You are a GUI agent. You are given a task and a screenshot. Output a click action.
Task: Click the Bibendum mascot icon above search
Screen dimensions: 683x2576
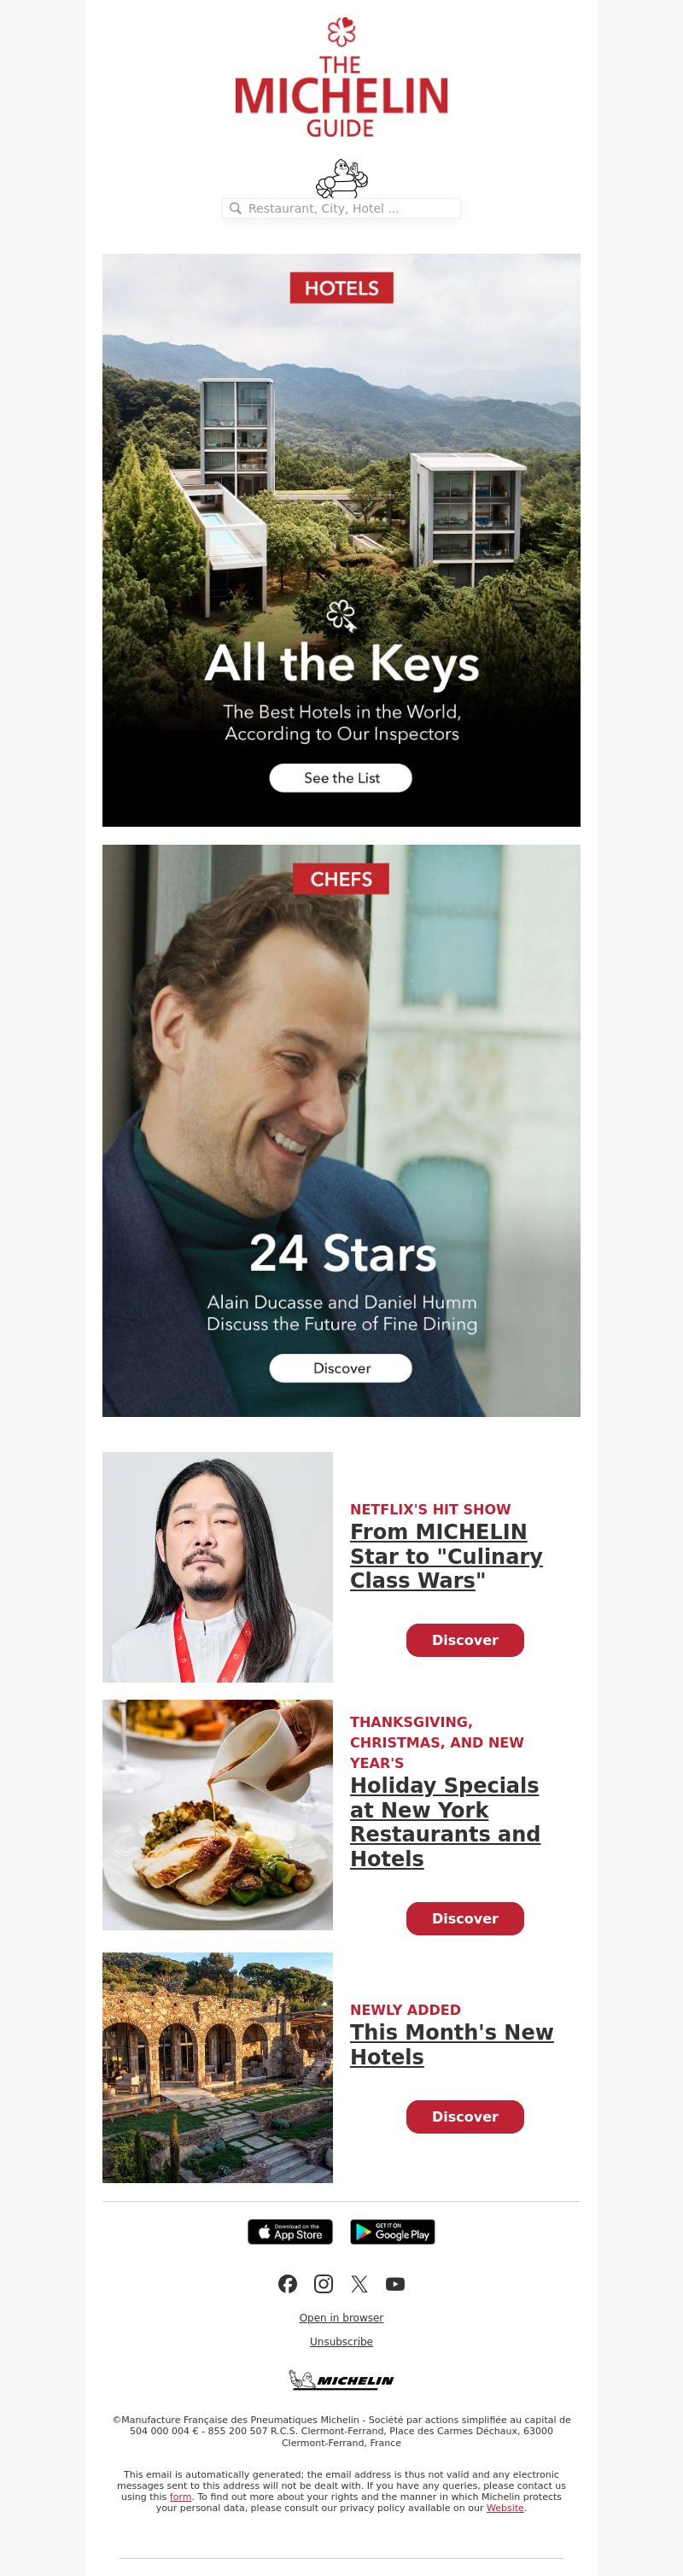click(x=341, y=178)
